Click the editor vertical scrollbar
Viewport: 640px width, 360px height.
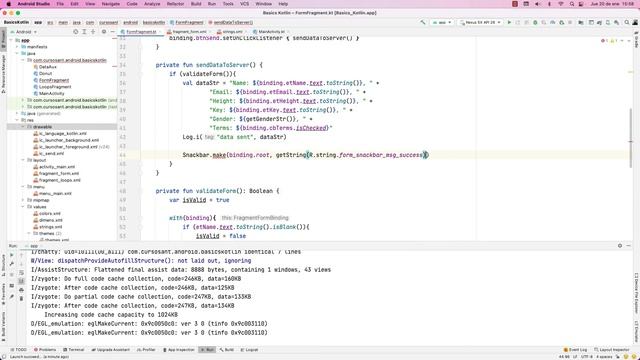(x=631, y=139)
